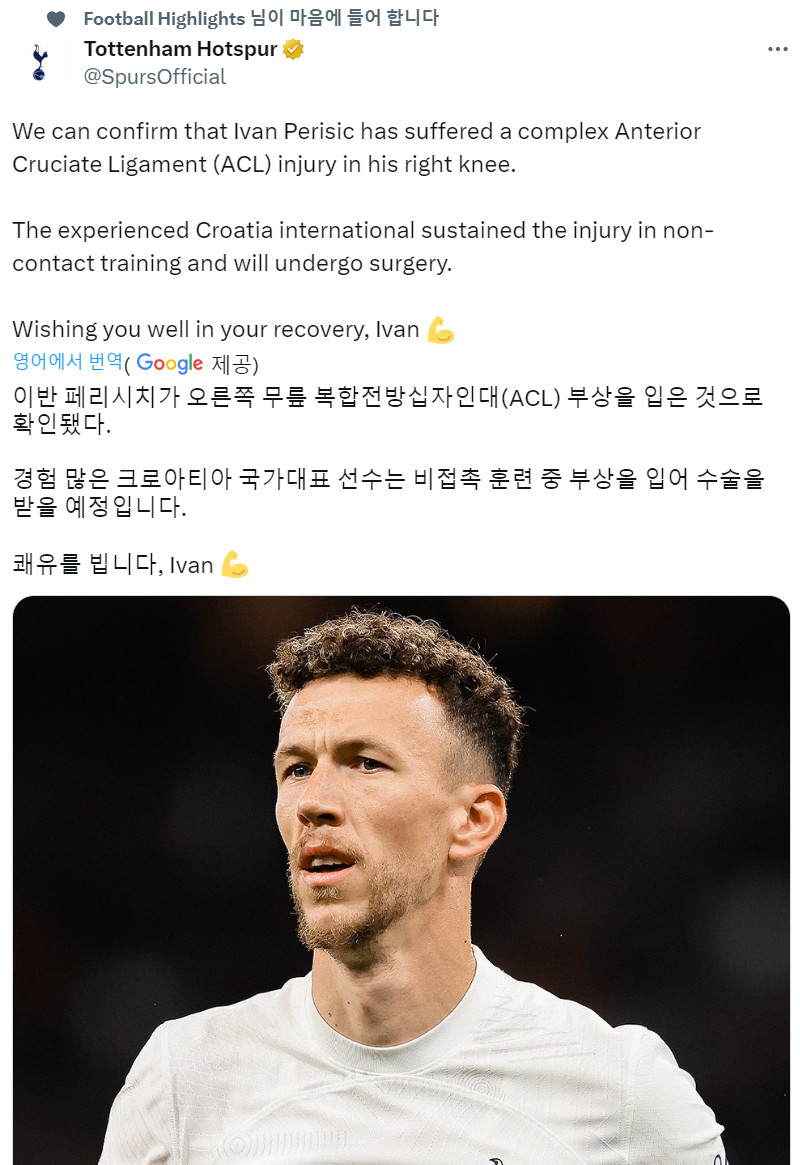
Task: Click the Tottenham Hotspur display name
Action: (x=181, y=49)
